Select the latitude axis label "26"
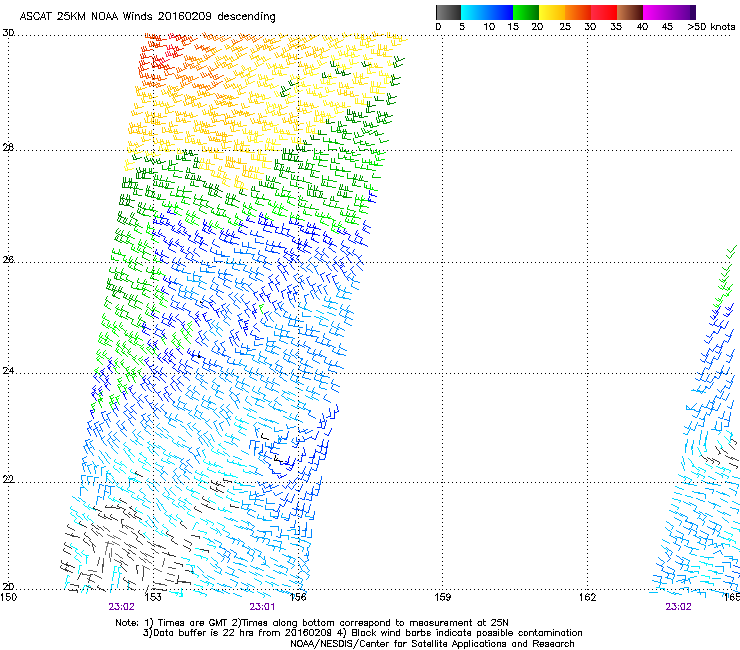Viewport: 740px width, 650px height. click(x=8, y=260)
